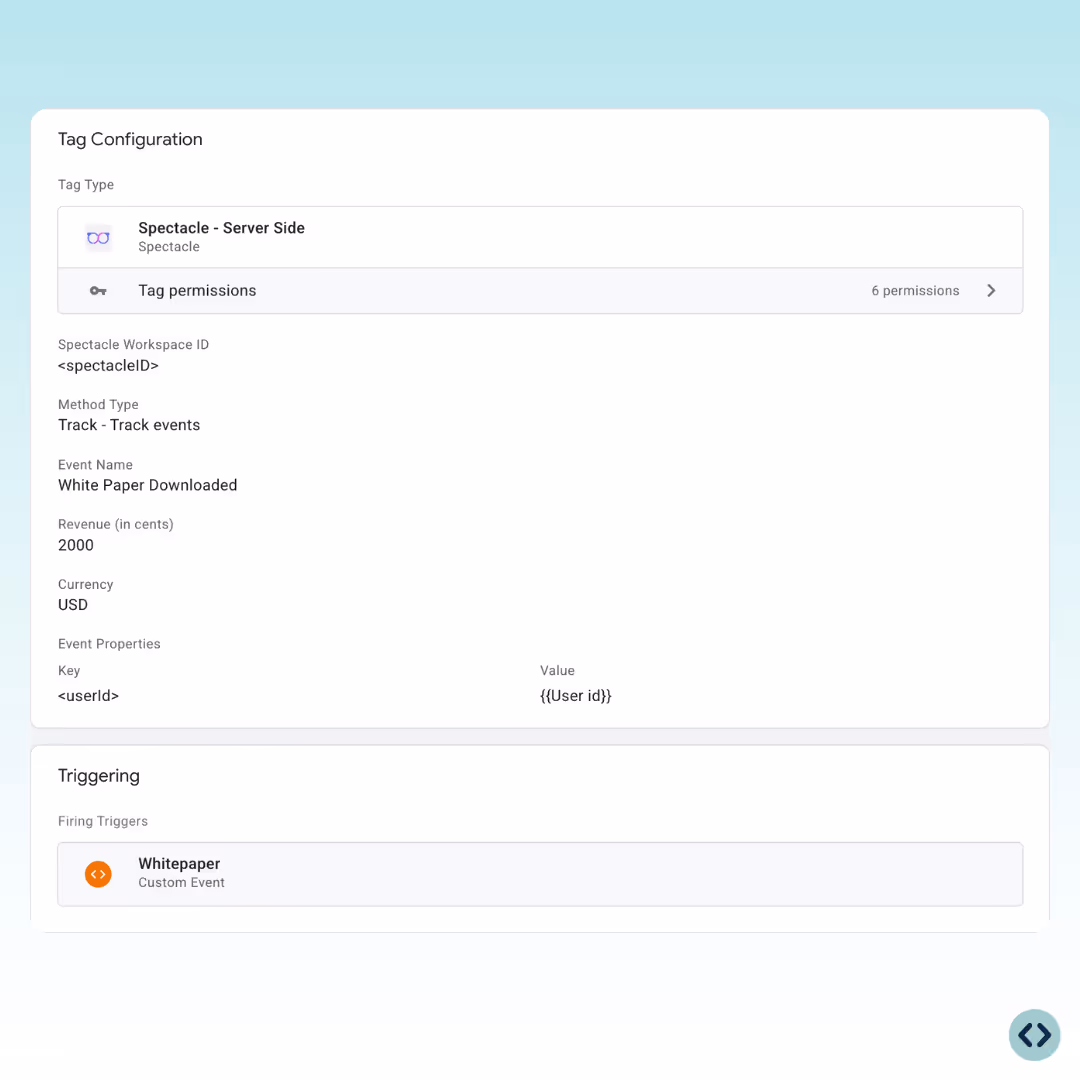Open the code brackets floating button
Screen dimensions: 1080x1080
(x=1035, y=1035)
